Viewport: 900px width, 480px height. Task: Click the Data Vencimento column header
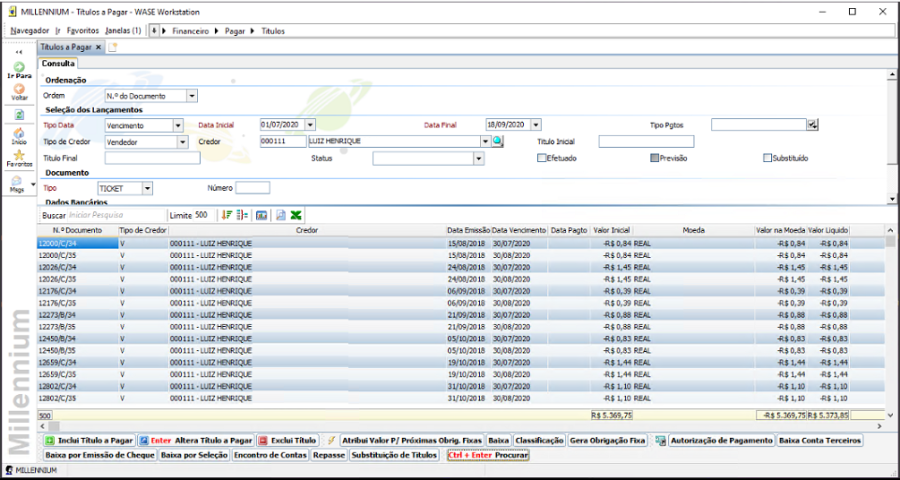tap(519, 230)
